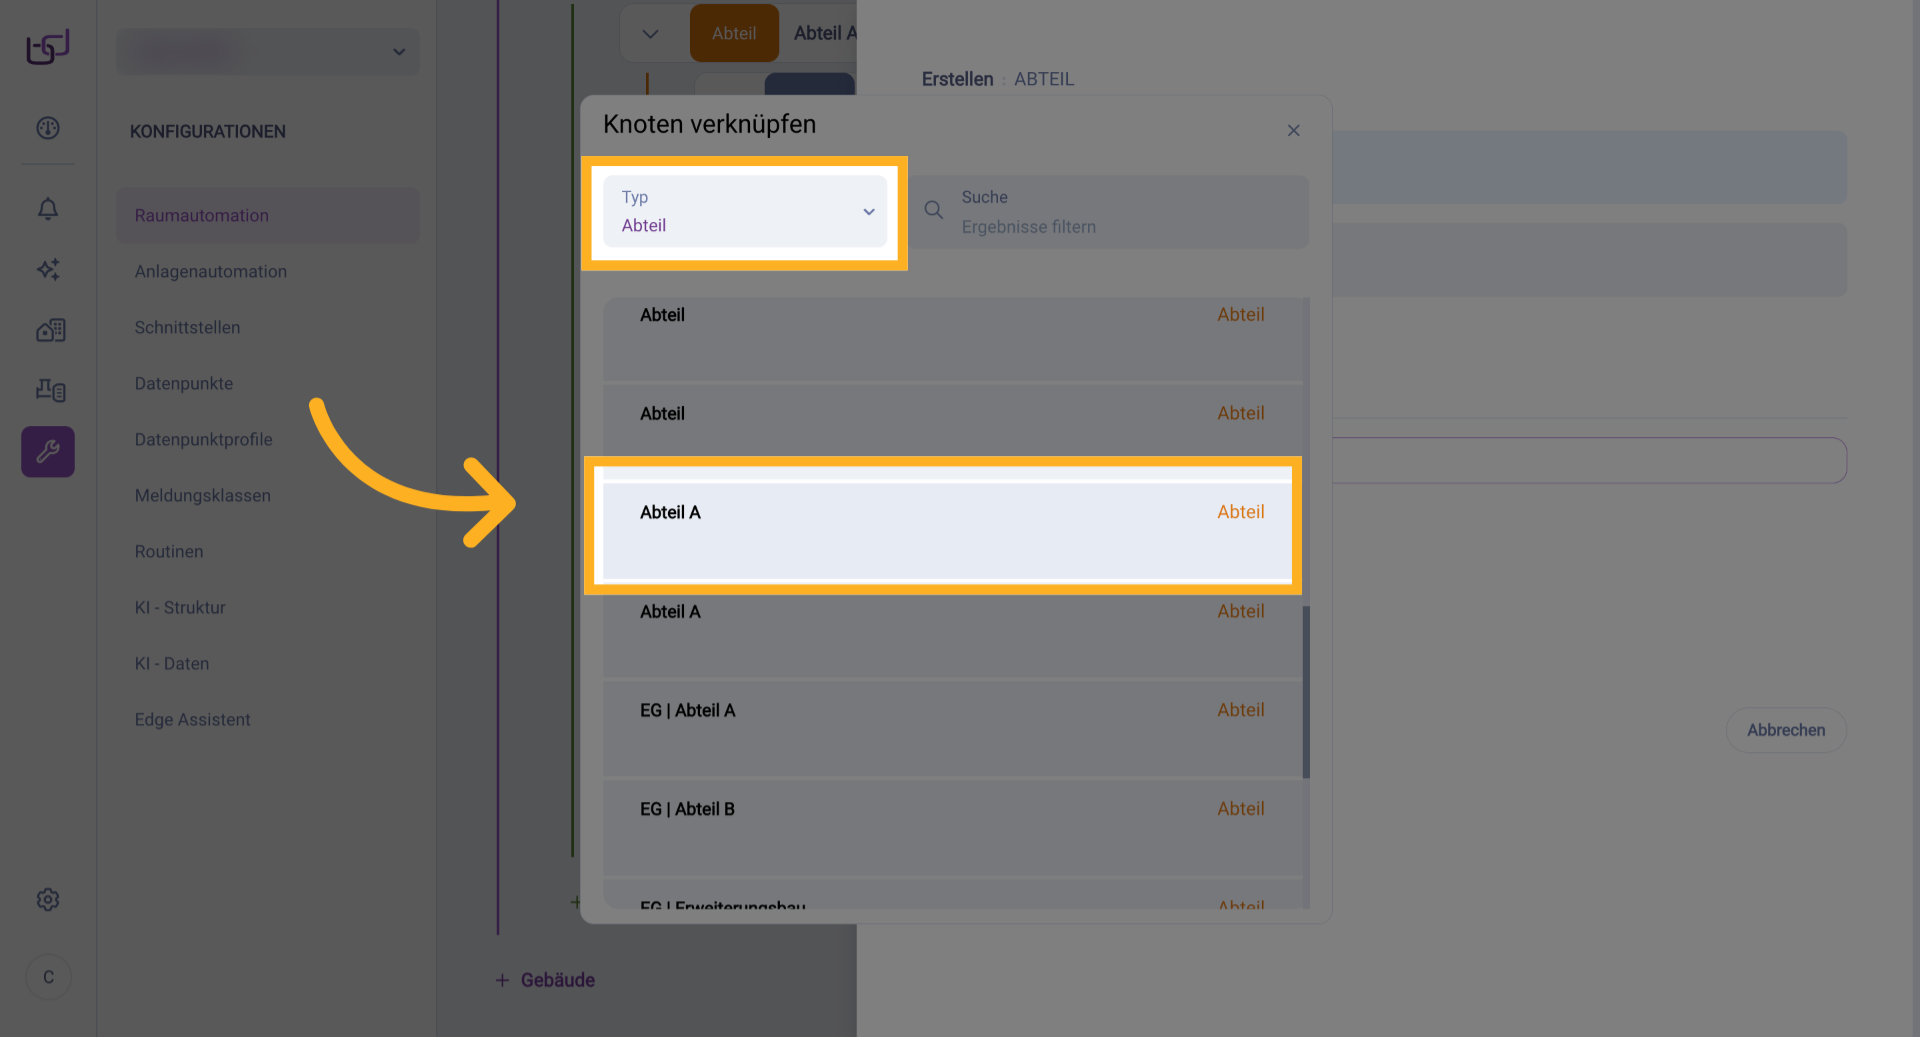Open the settings gear icon
The image size is (1920, 1037).
48,900
